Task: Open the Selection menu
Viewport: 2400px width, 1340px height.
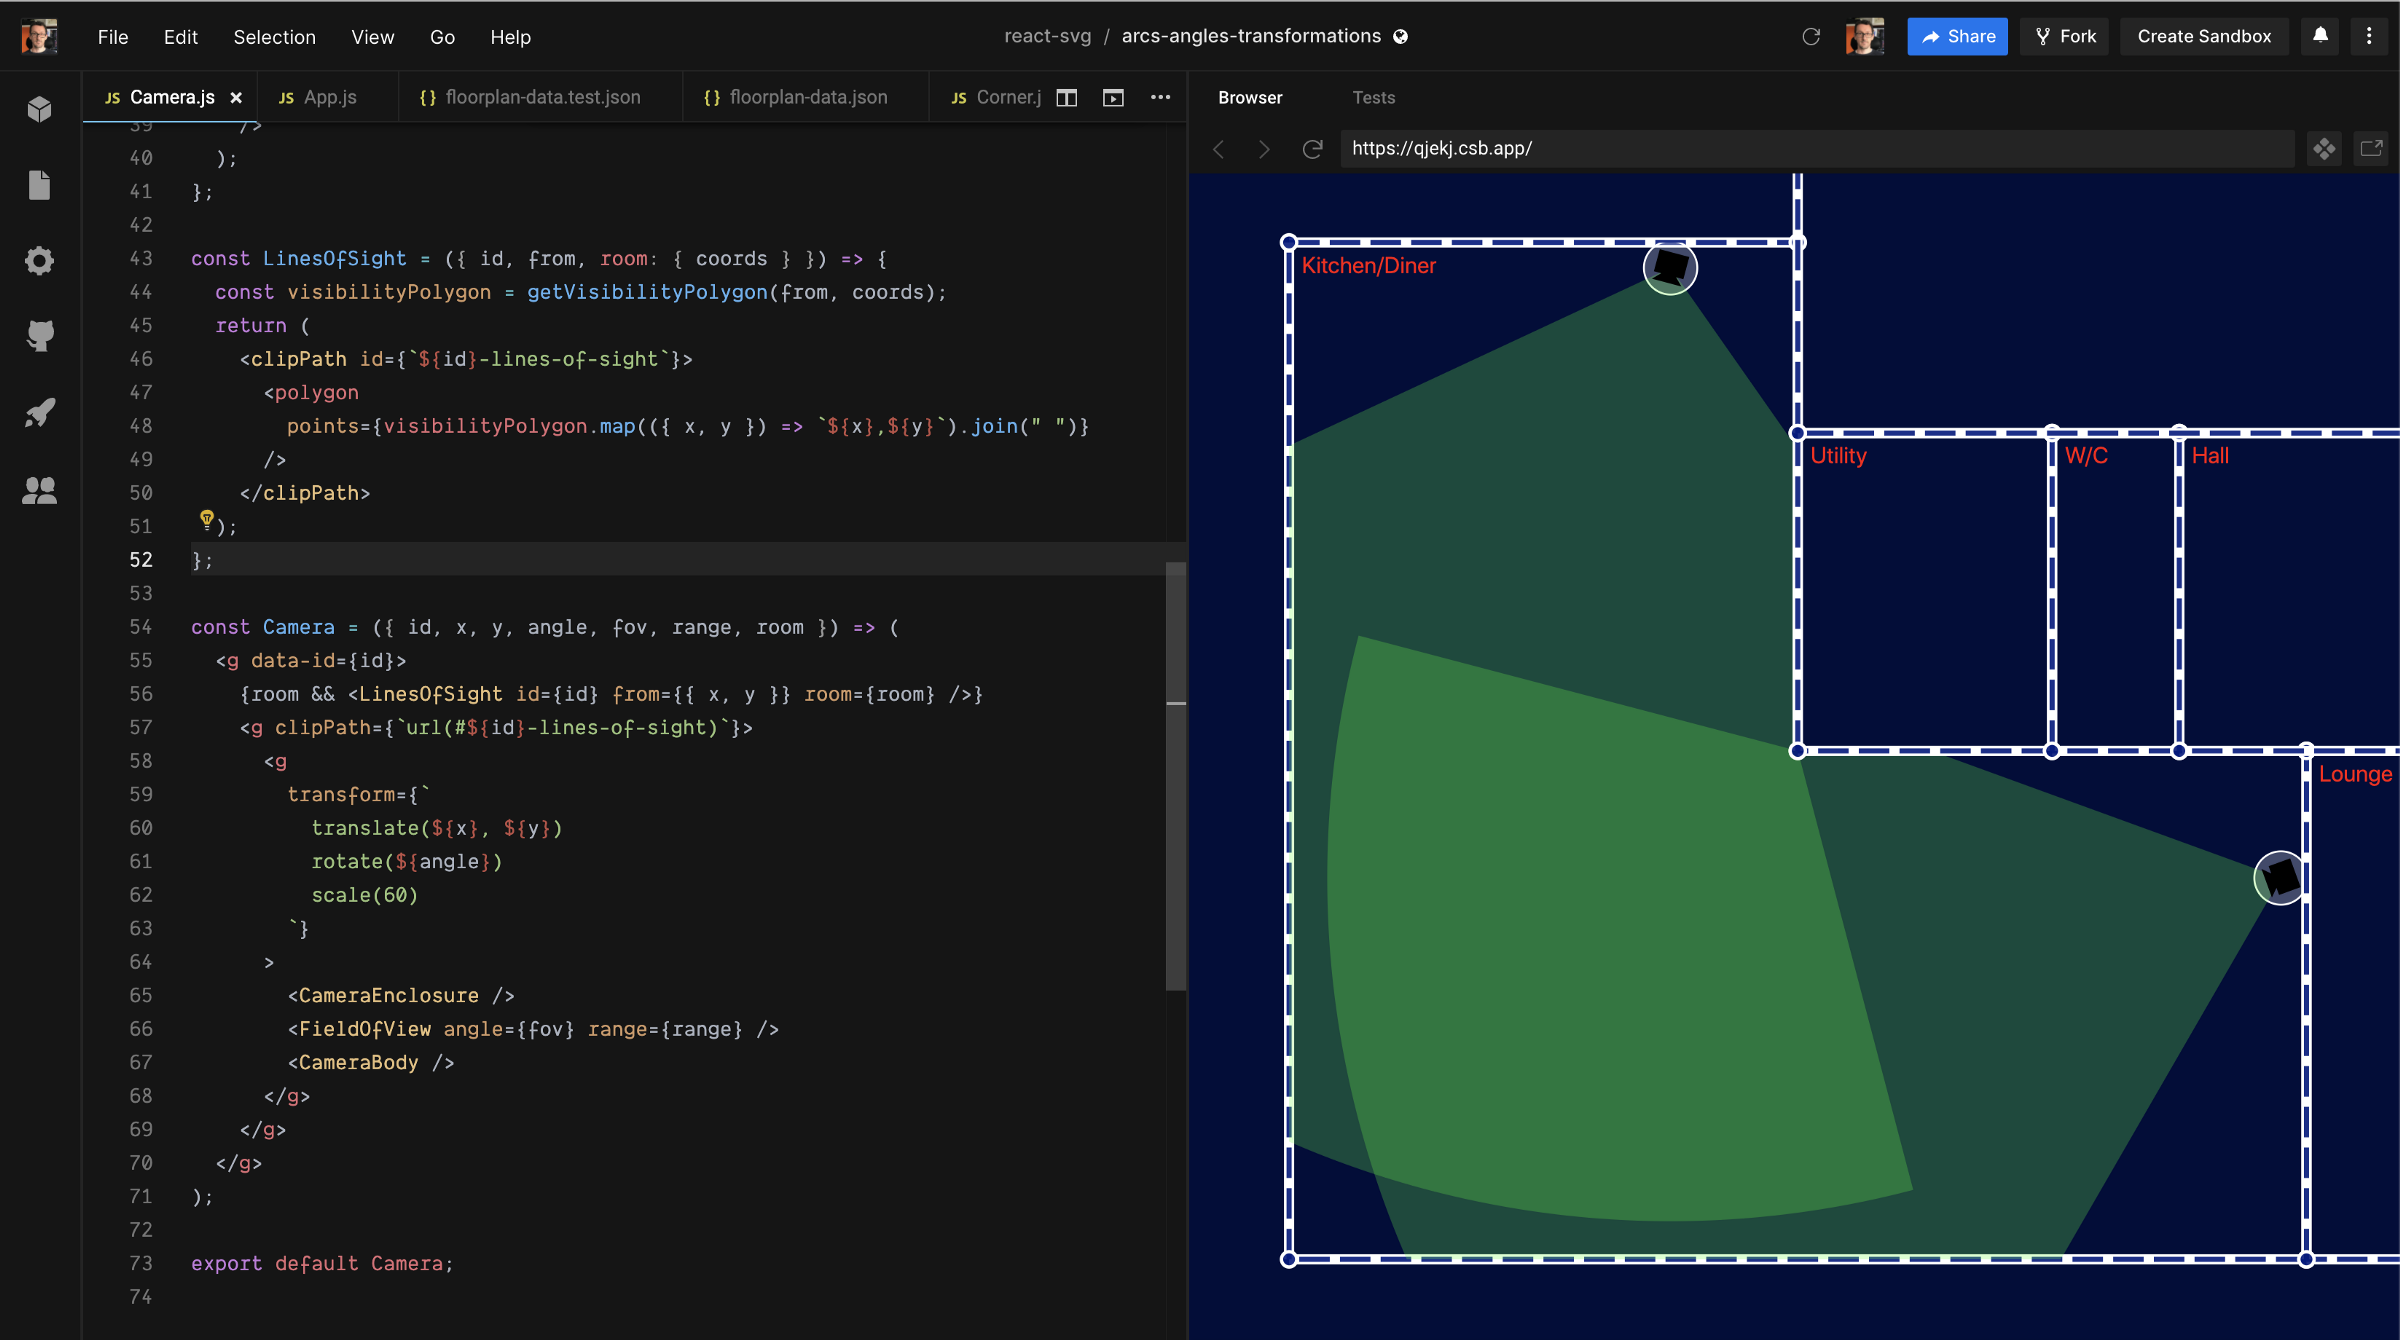Action: pyautogui.click(x=274, y=37)
